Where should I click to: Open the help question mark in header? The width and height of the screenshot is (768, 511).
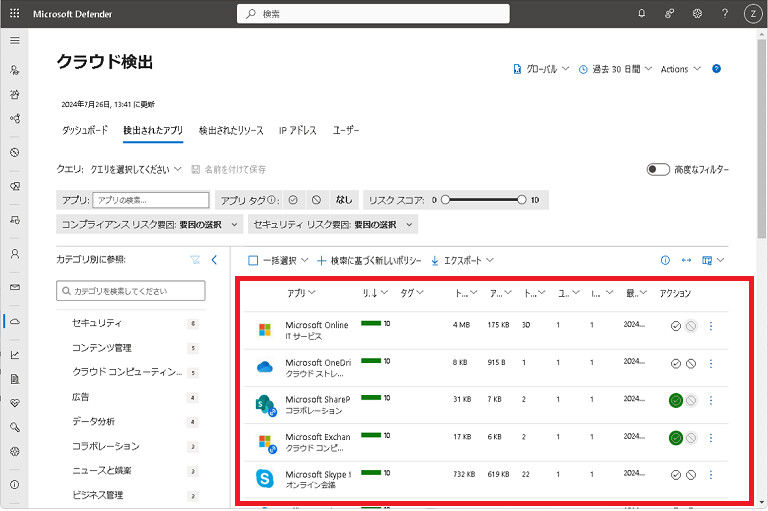click(725, 14)
